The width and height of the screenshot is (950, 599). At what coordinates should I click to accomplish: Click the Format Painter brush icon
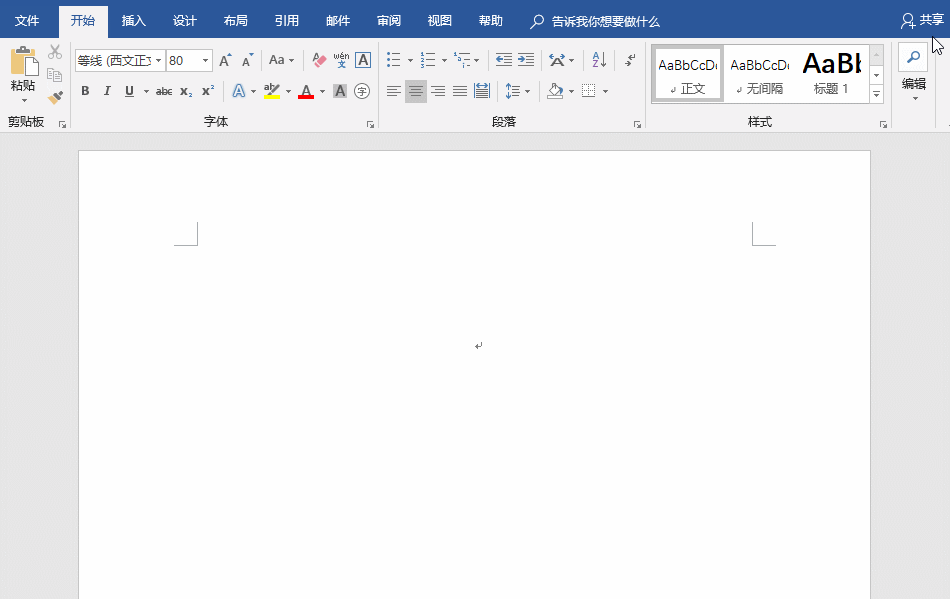pyautogui.click(x=55, y=98)
